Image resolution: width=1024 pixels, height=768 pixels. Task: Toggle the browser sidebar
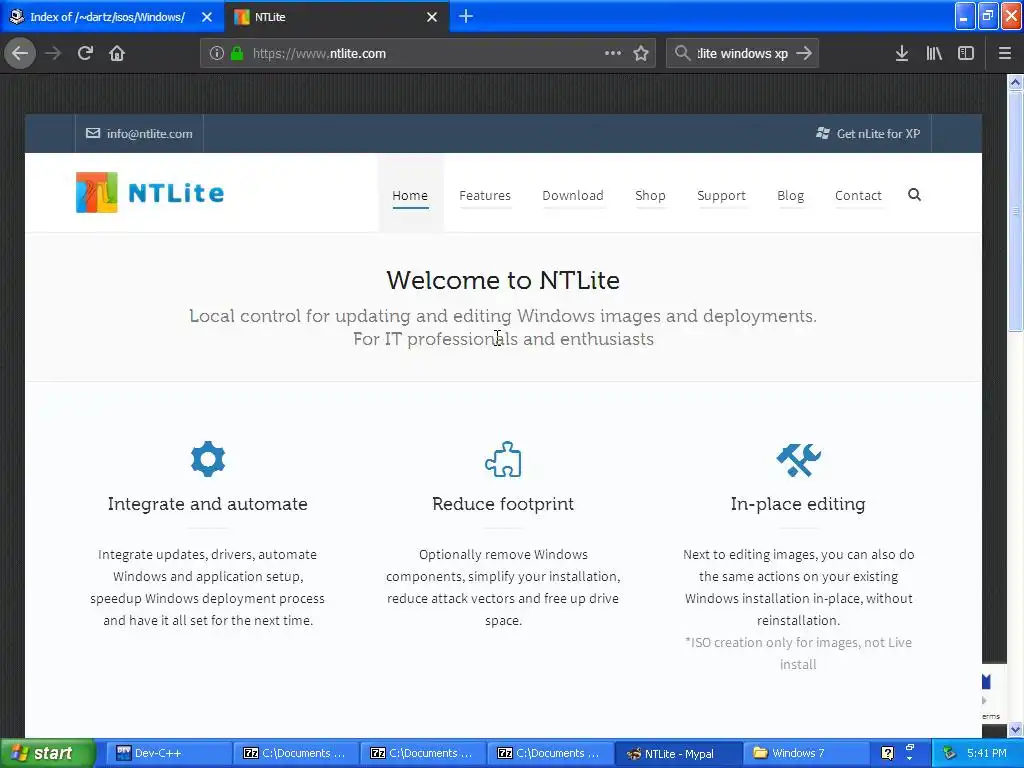pyautogui.click(x=966, y=54)
